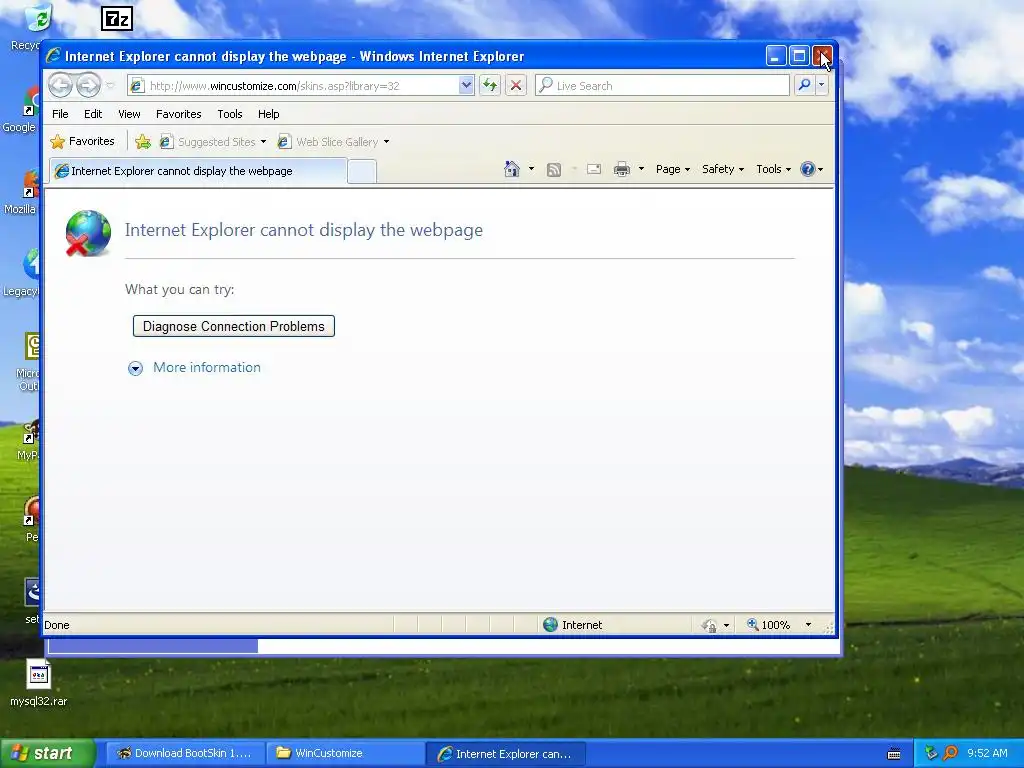Click the RSS Feeds icon
Image resolution: width=1024 pixels, height=768 pixels.
[554, 170]
